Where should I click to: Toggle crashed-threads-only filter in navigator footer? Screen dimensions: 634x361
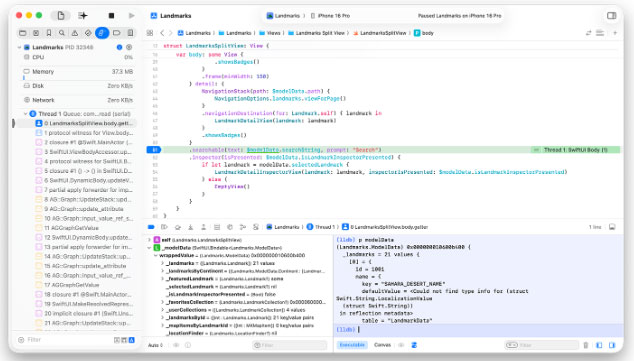pyautogui.click(x=117, y=340)
